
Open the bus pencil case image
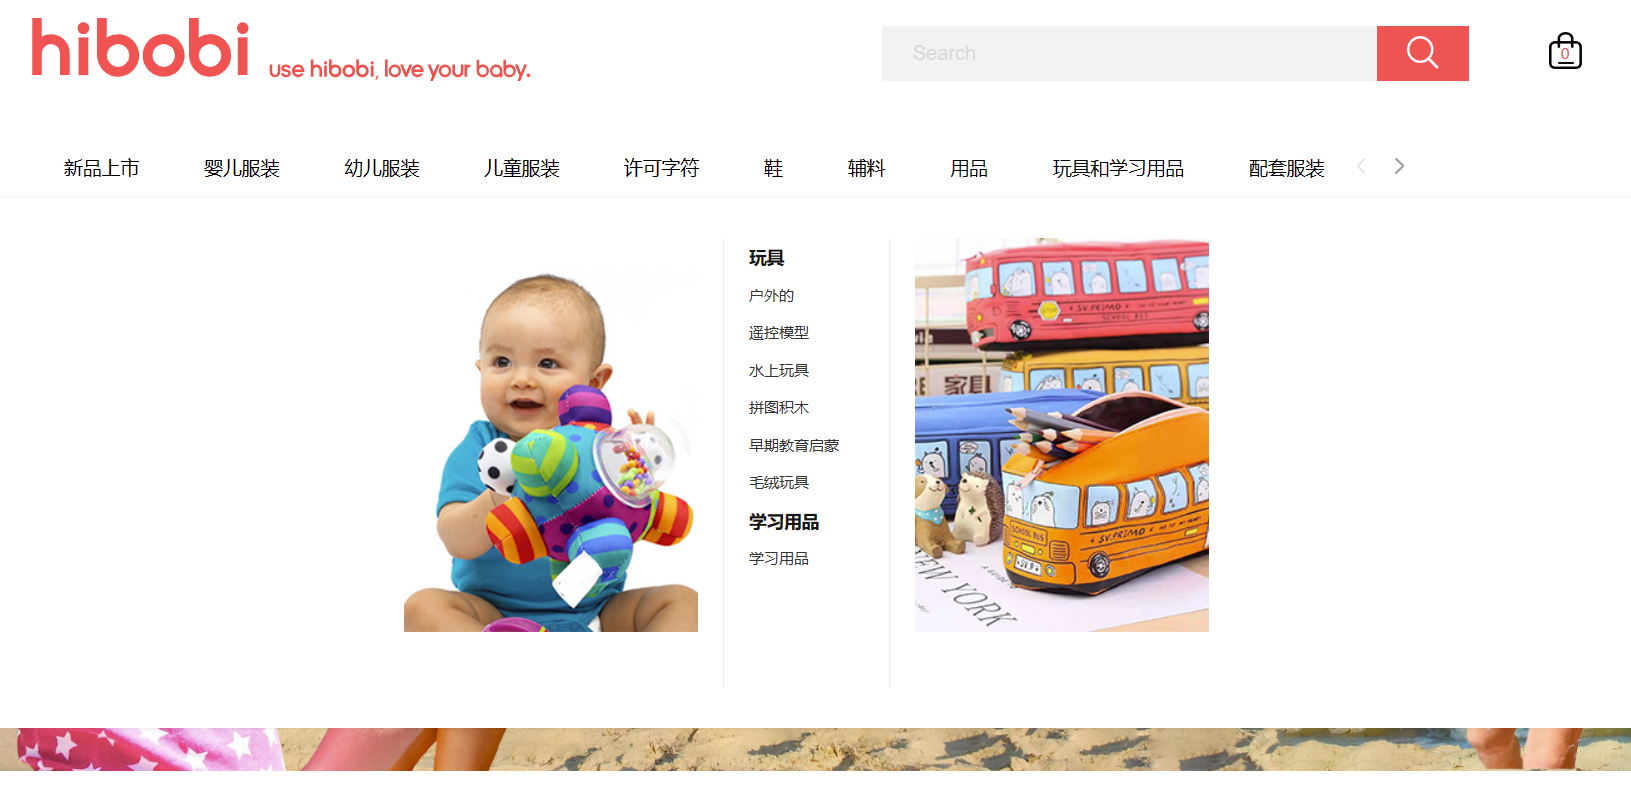(1062, 435)
